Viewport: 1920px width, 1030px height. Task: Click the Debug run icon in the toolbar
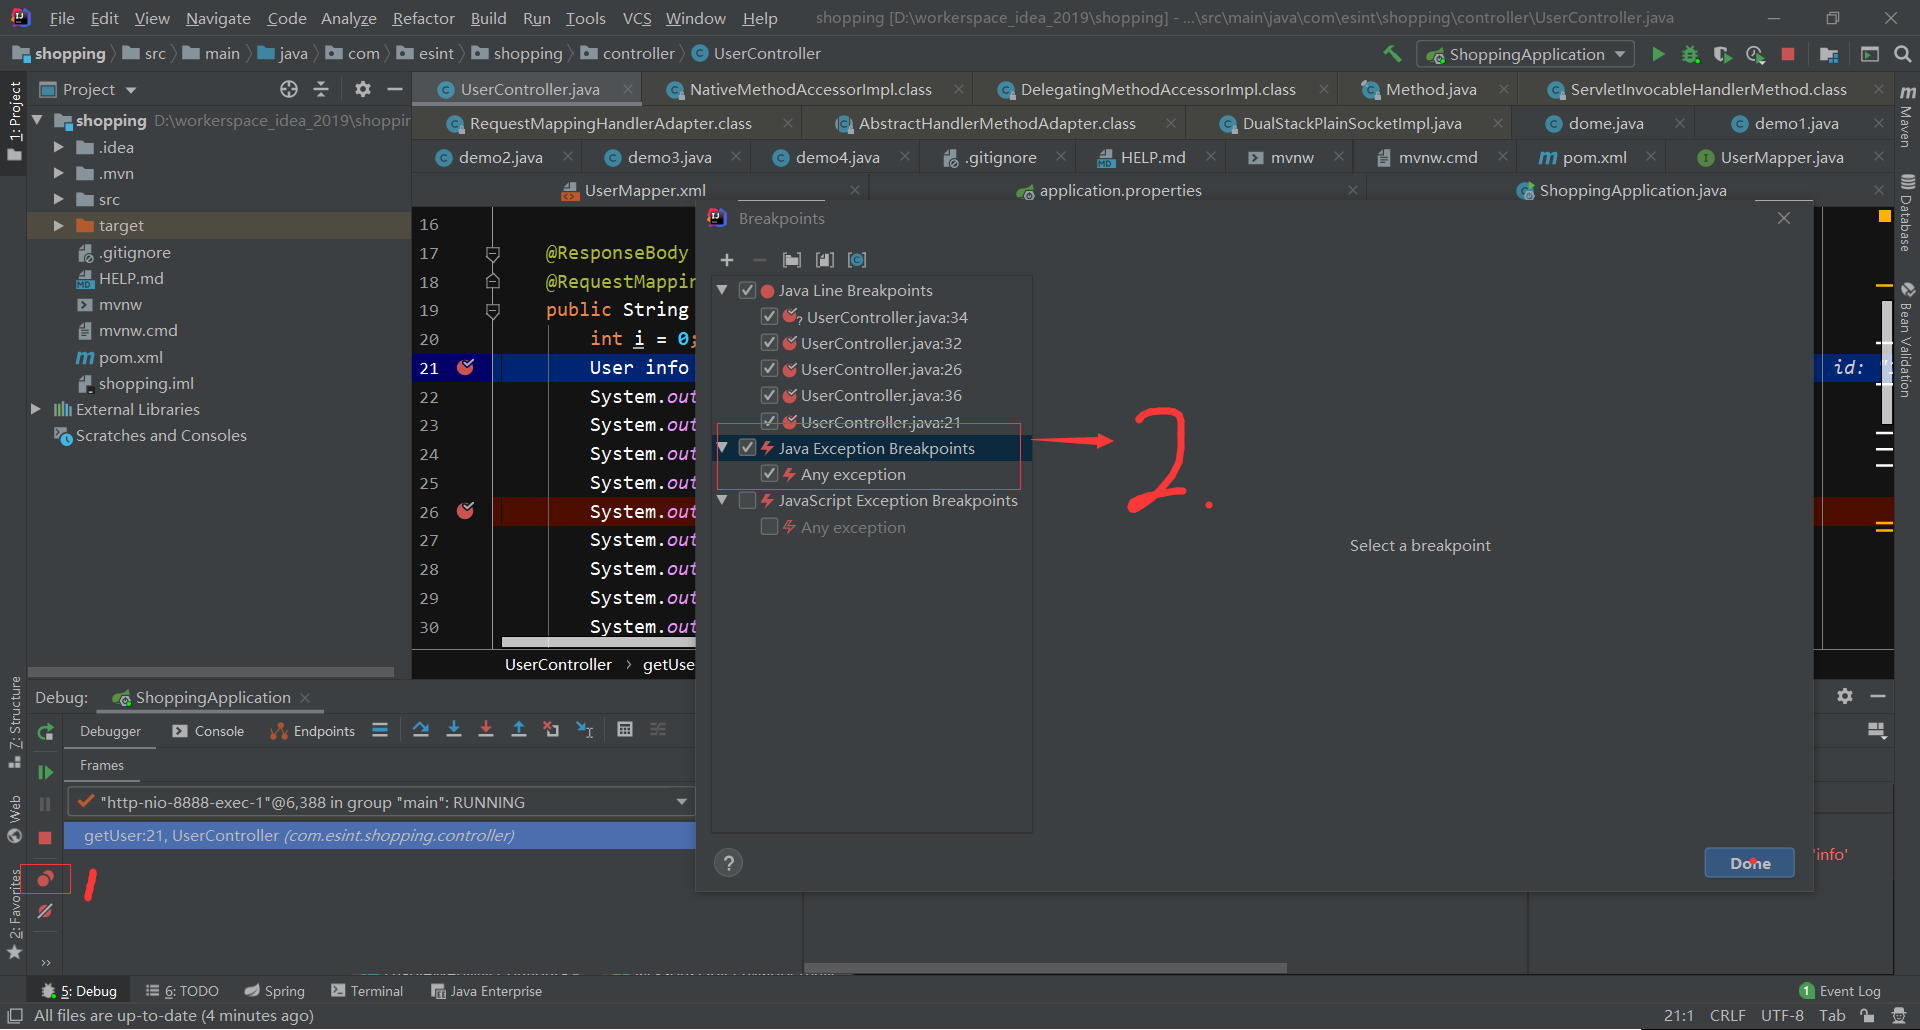pos(1690,54)
